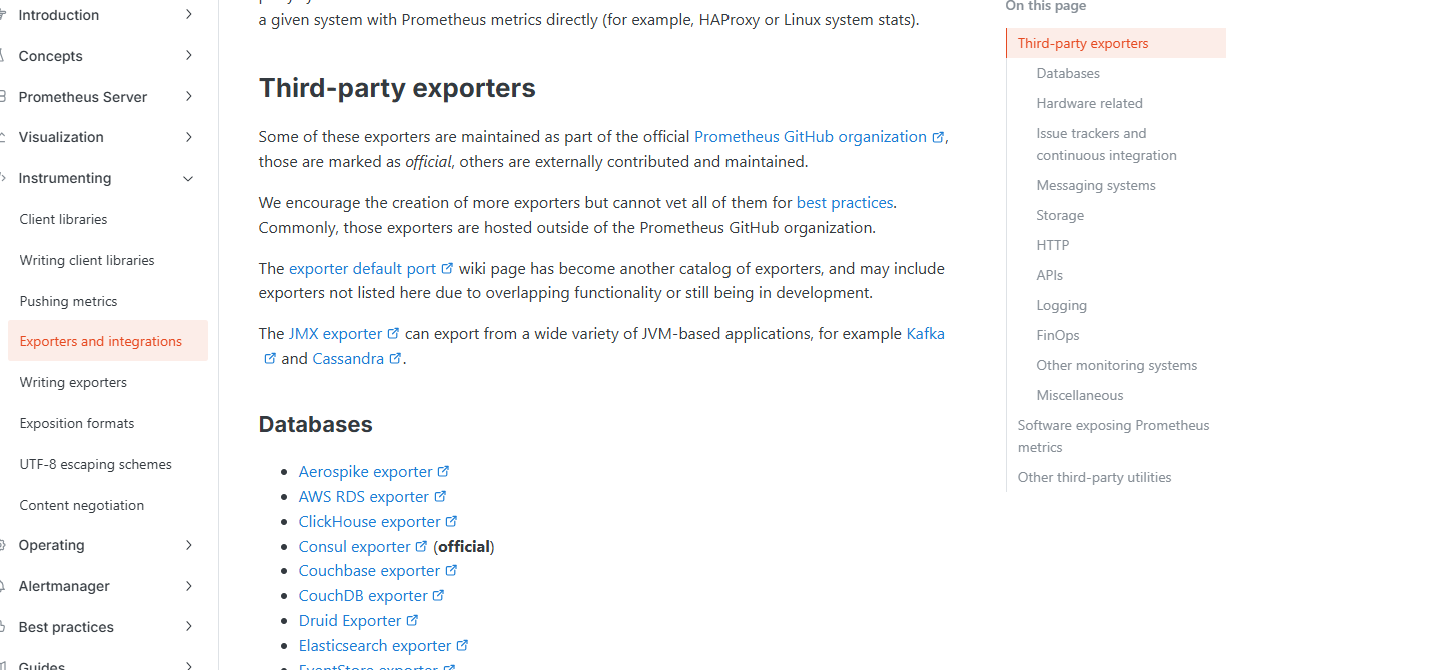Open Writing client libraries page
The image size is (1450, 670).
tap(87, 260)
